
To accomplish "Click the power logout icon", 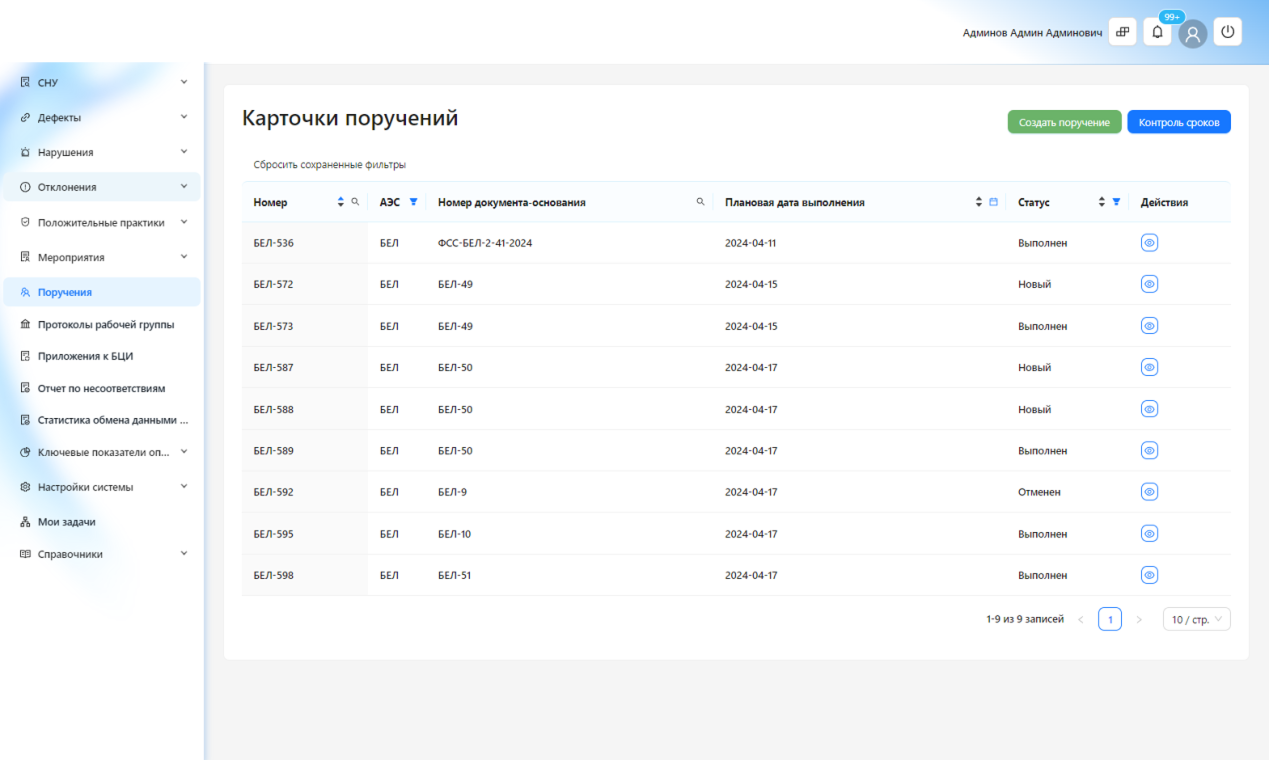I will pyautogui.click(x=1227, y=32).
